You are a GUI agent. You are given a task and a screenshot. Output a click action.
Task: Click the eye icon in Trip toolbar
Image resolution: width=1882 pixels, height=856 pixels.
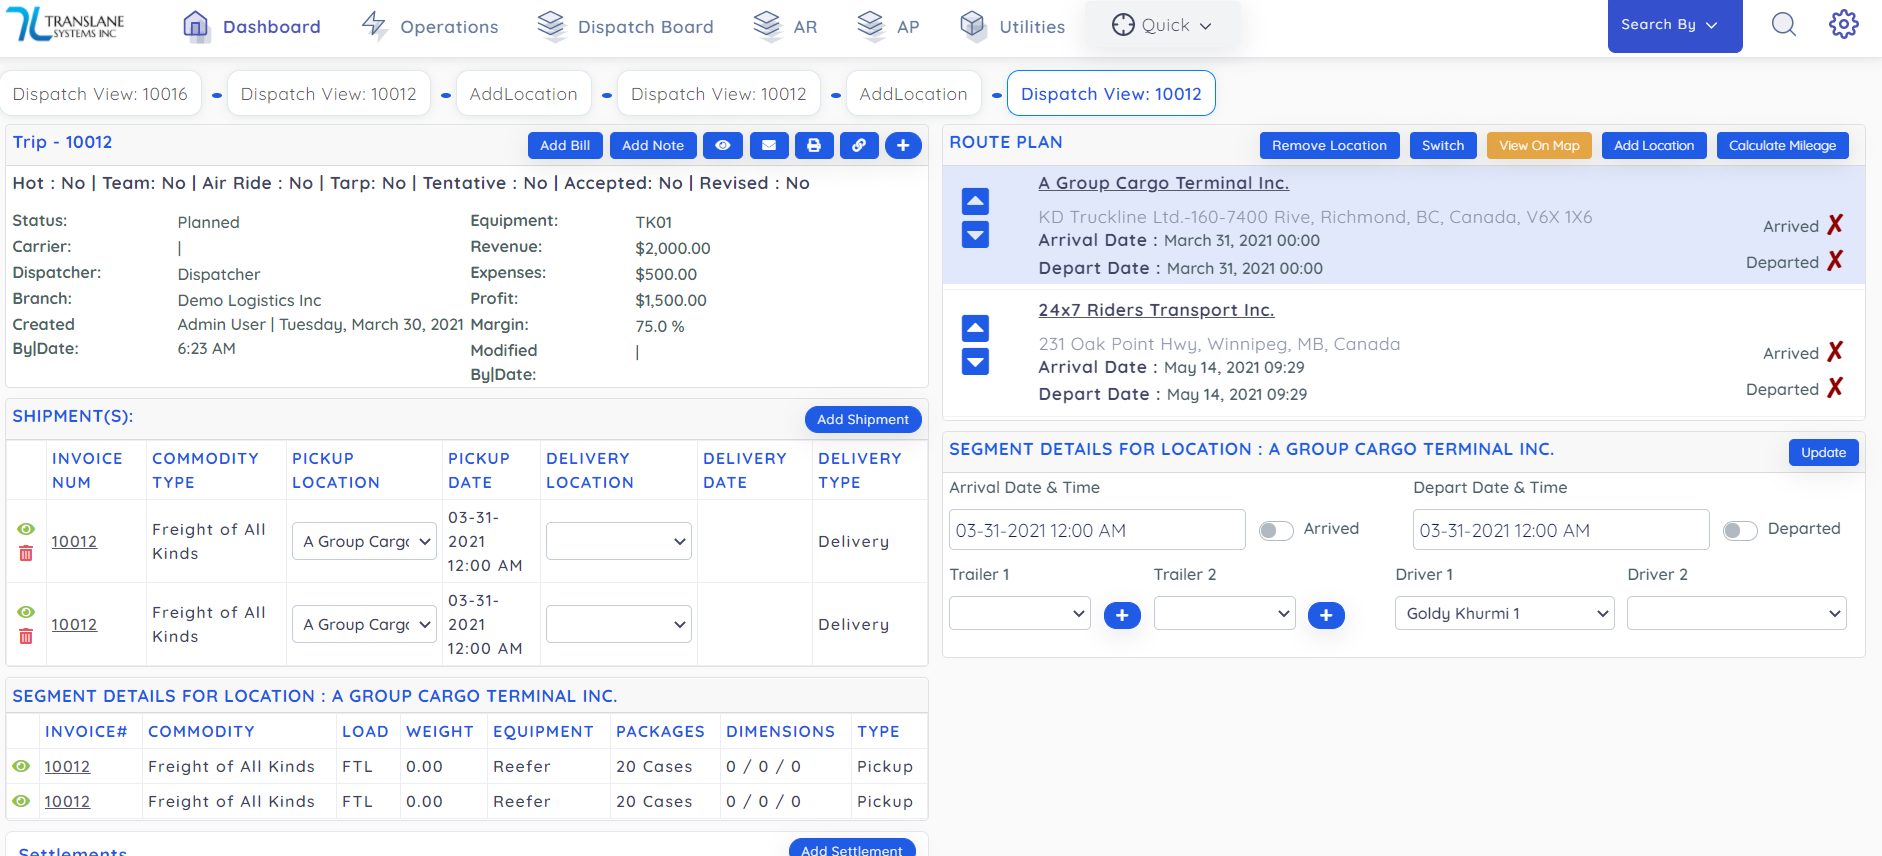tap(722, 146)
